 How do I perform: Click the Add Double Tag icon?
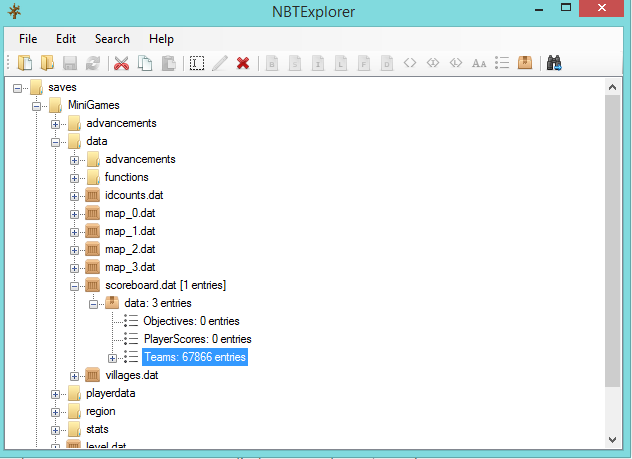point(387,63)
